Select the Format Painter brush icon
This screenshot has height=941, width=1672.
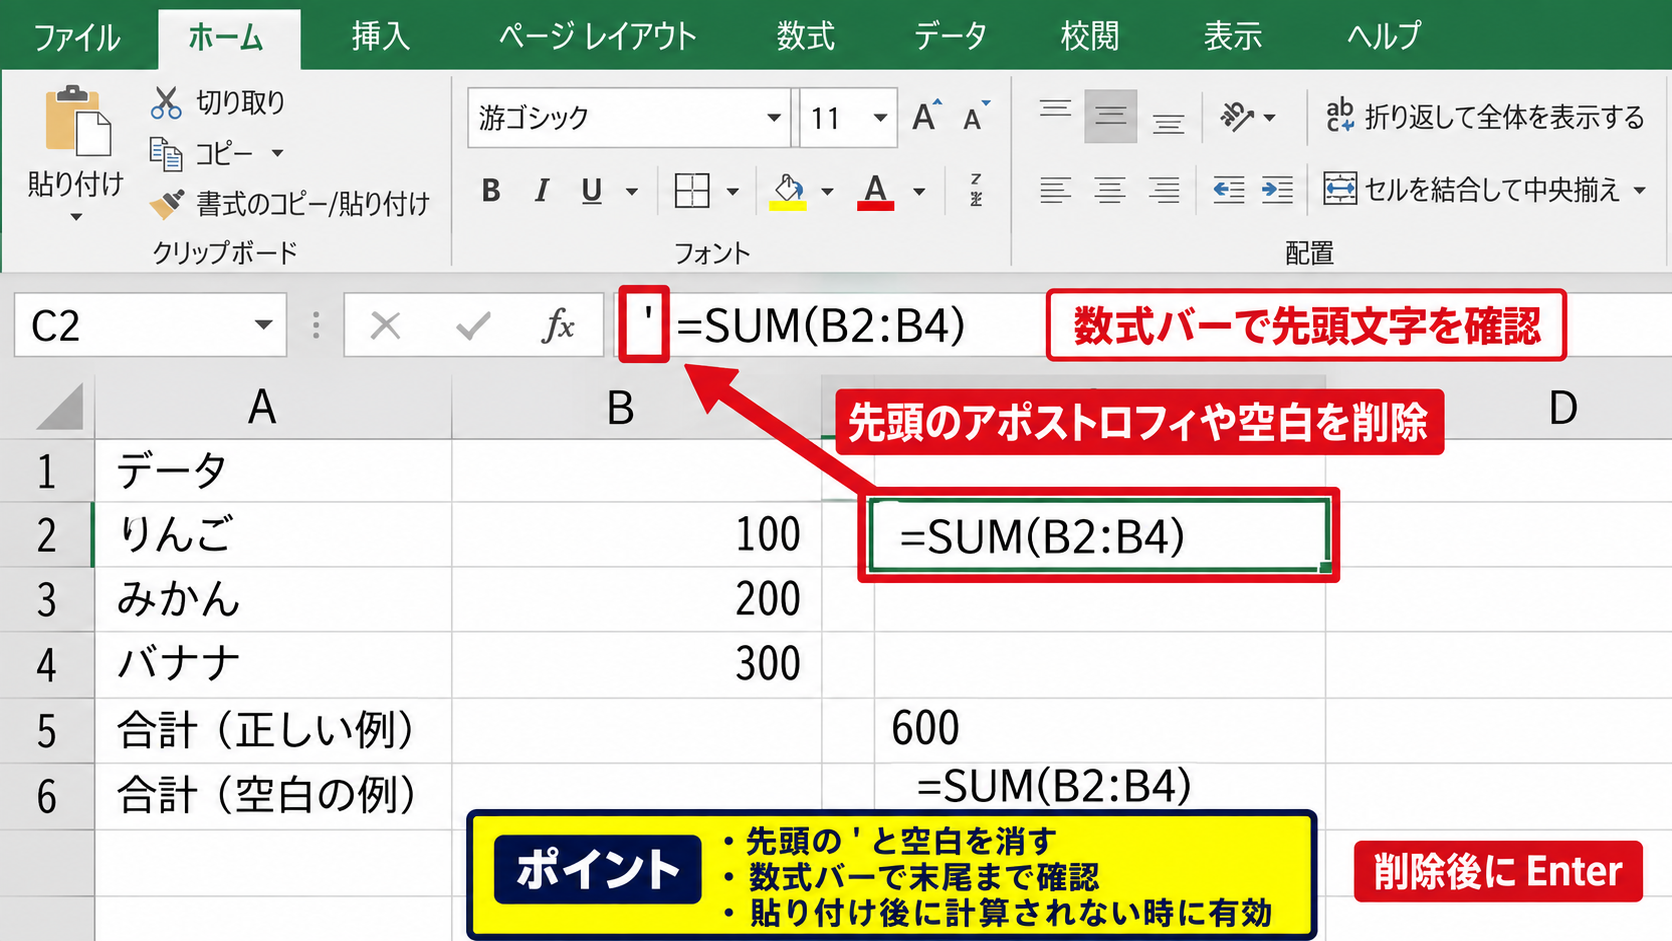point(167,204)
